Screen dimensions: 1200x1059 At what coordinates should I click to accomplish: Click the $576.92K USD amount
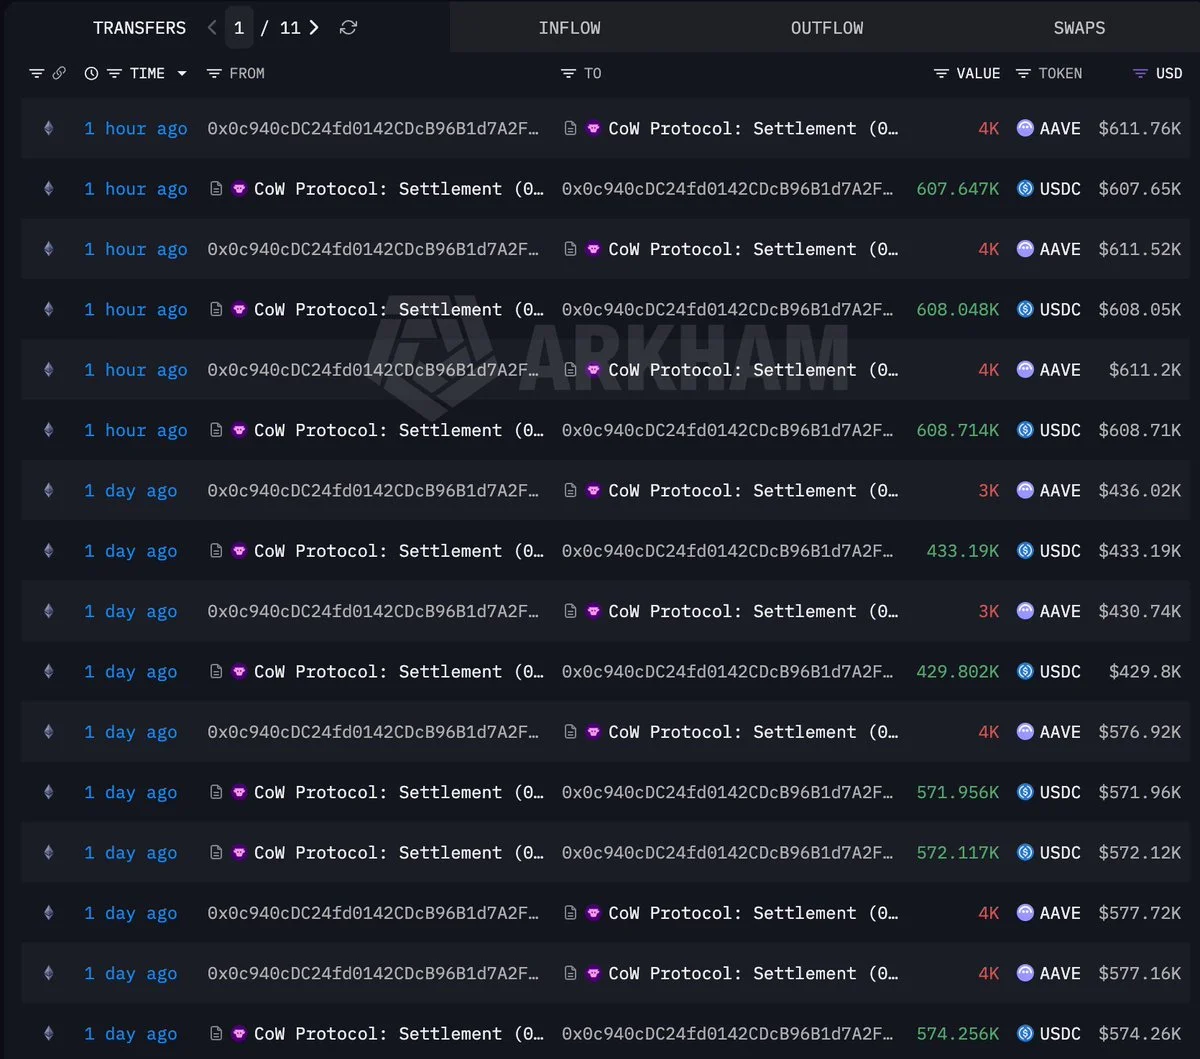[1140, 732]
